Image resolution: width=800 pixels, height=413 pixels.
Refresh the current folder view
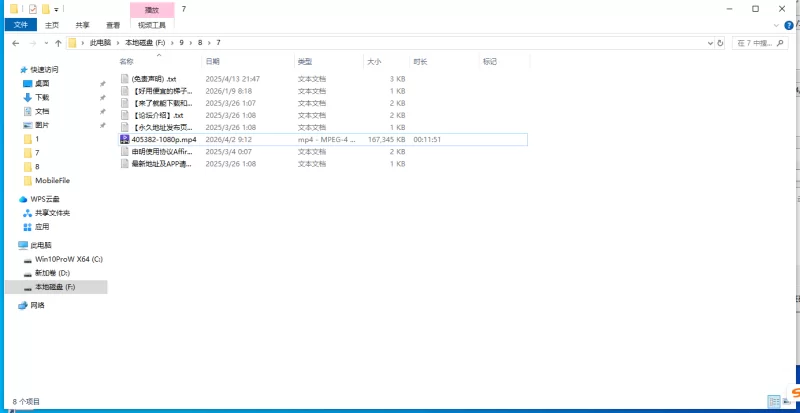pos(722,43)
